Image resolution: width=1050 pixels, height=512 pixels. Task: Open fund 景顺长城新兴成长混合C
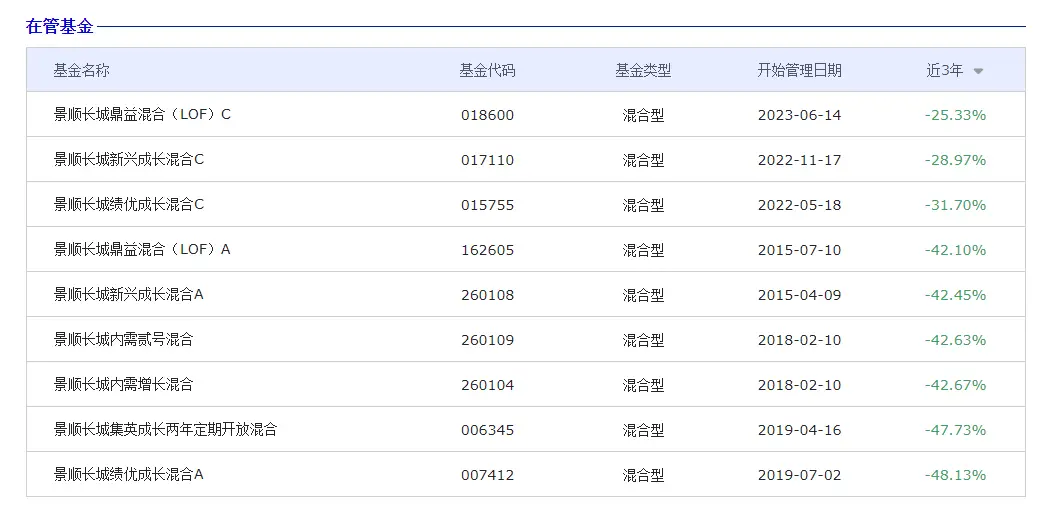129,160
